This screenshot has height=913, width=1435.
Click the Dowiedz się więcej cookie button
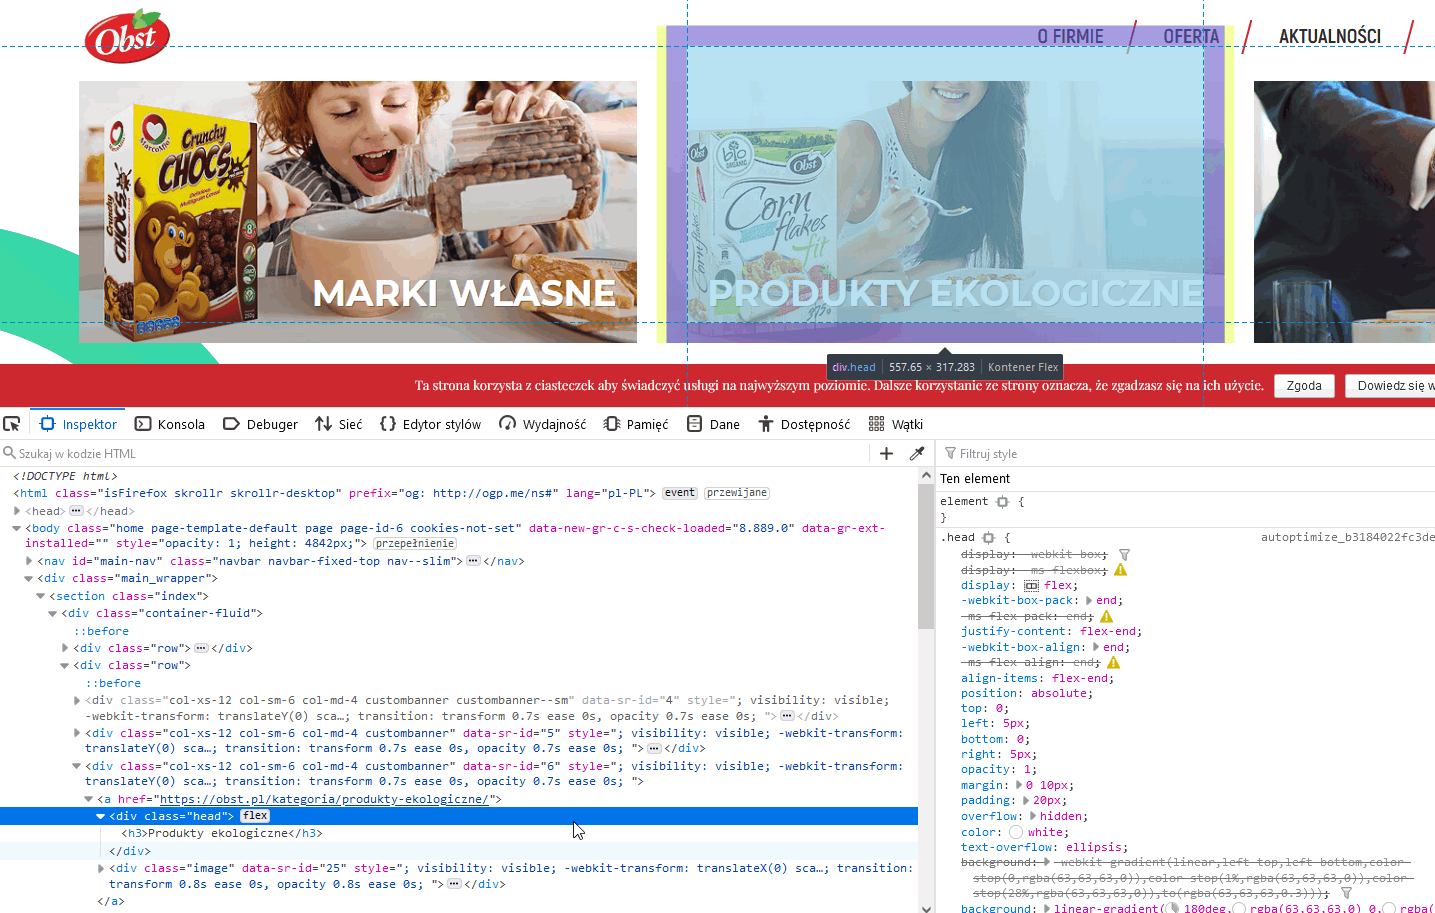pos(1391,386)
